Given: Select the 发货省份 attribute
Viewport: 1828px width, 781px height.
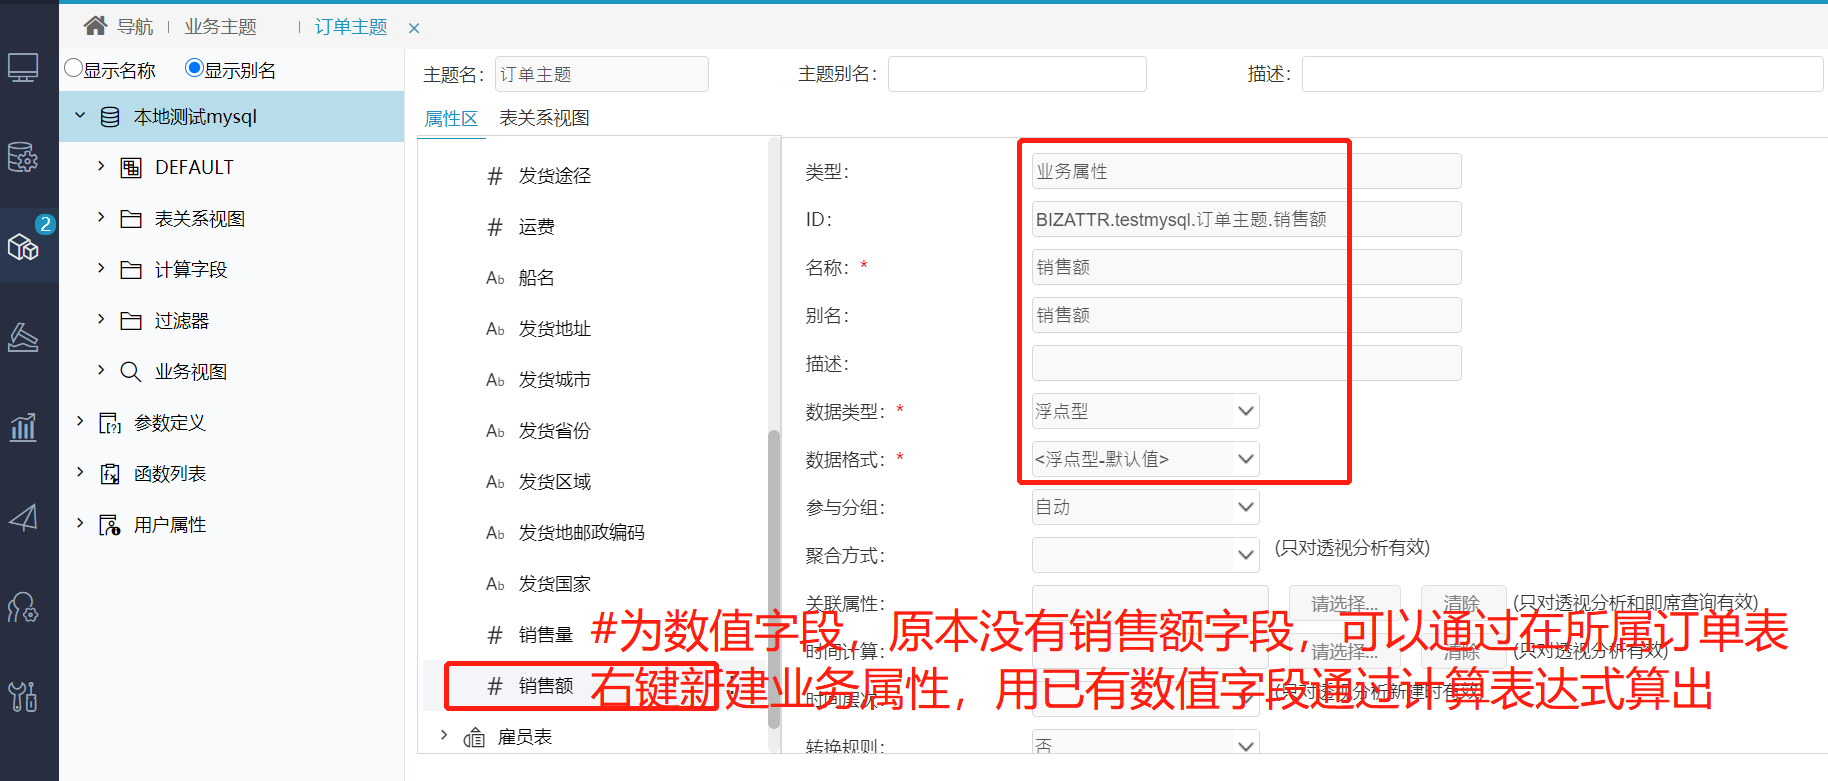Looking at the screenshot, I should pyautogui.click(x=554, y=431).
